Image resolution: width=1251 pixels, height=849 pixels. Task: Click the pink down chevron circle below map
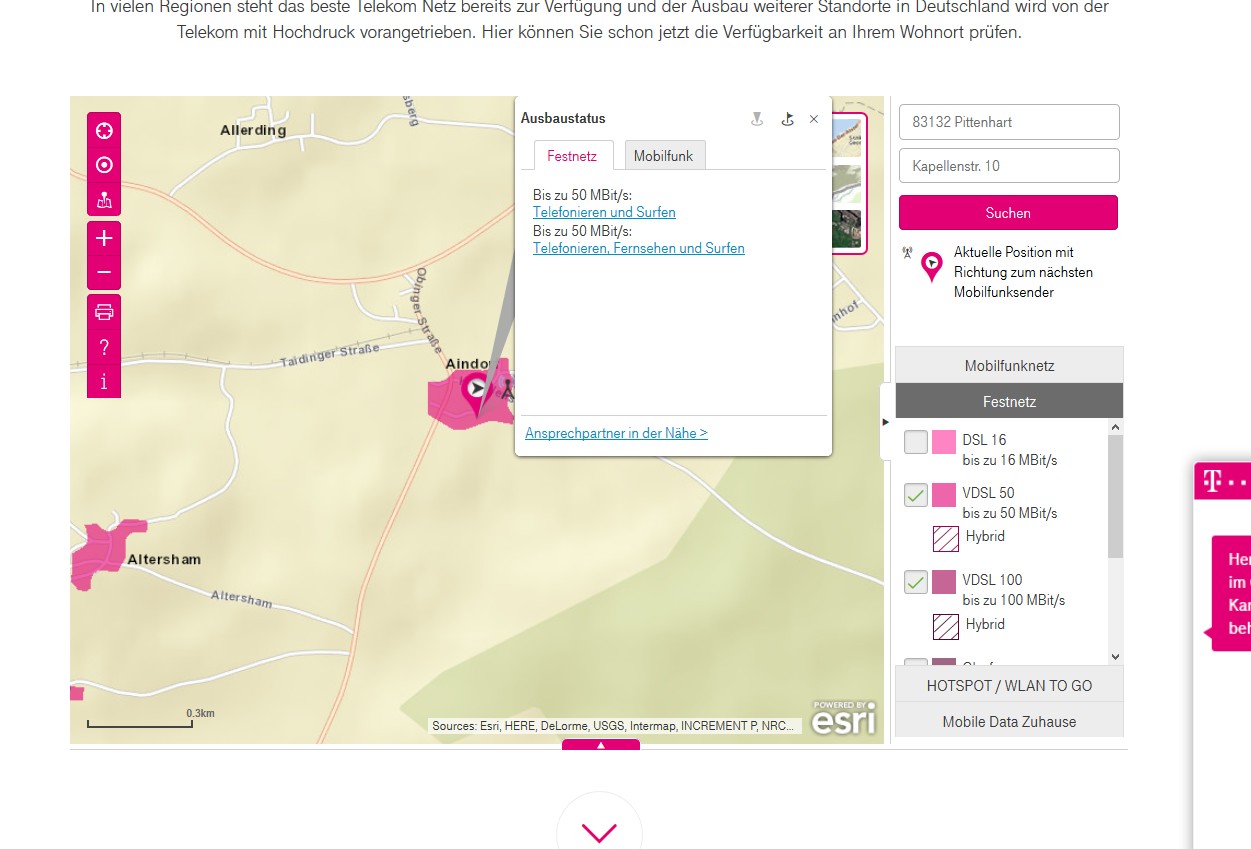(599, 831)
